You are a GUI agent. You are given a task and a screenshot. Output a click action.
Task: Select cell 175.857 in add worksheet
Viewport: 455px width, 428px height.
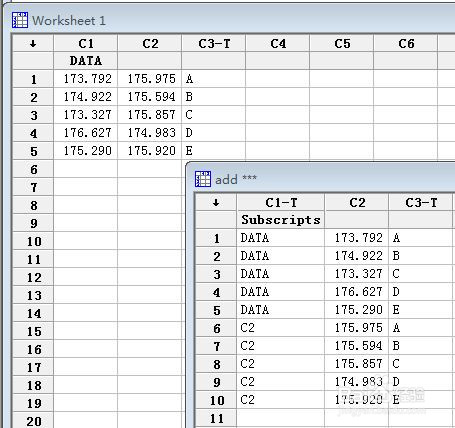pos(357,364)
